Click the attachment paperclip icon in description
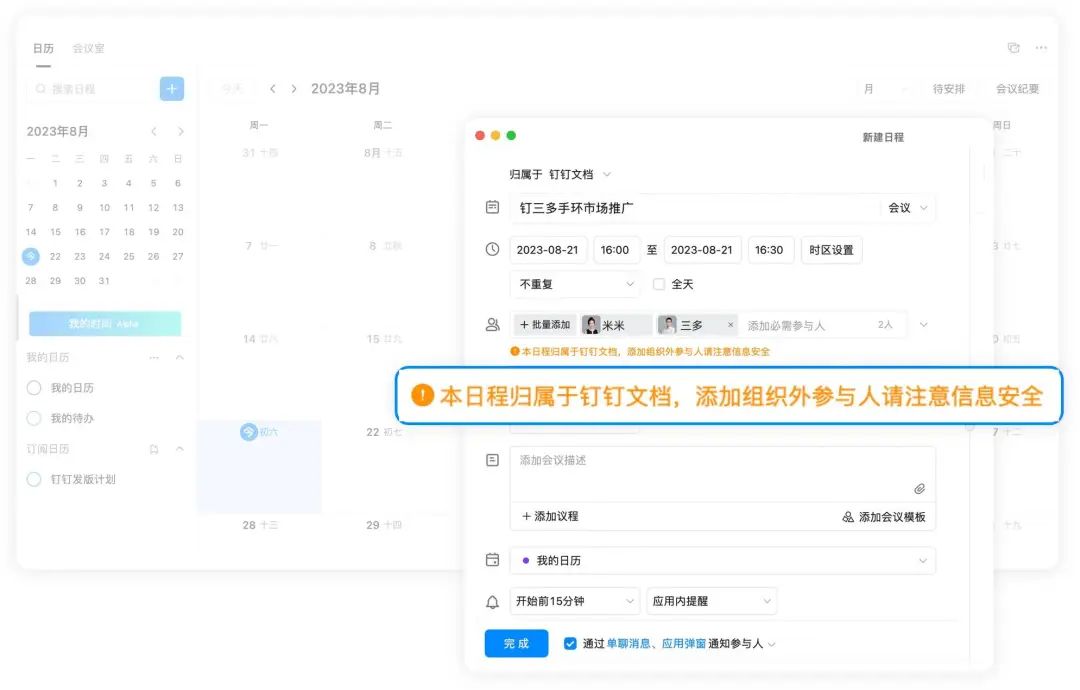 click(919, 489)
